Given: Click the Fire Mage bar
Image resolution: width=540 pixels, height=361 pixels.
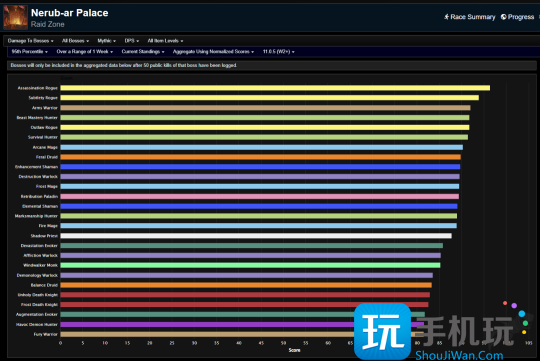Looking at the screenshot, I should point(259,226).
